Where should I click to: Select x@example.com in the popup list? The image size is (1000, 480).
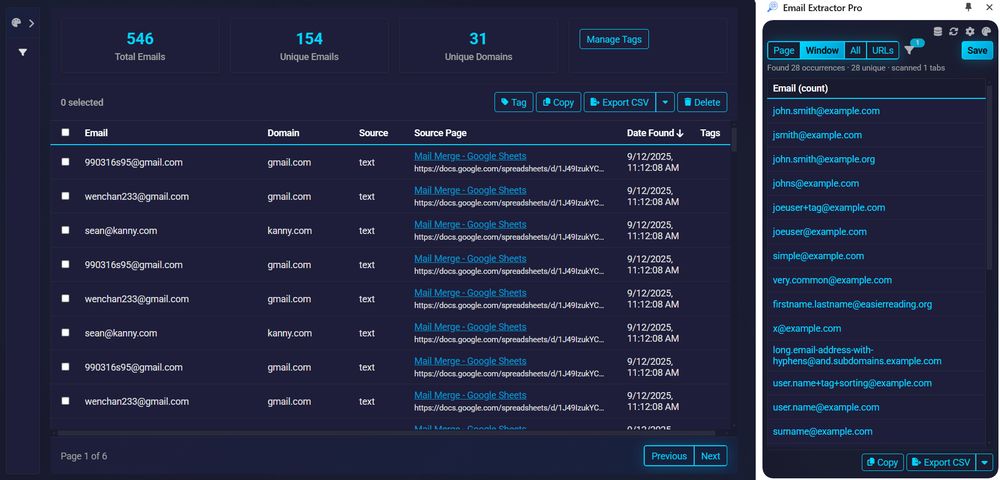(807, 329)
